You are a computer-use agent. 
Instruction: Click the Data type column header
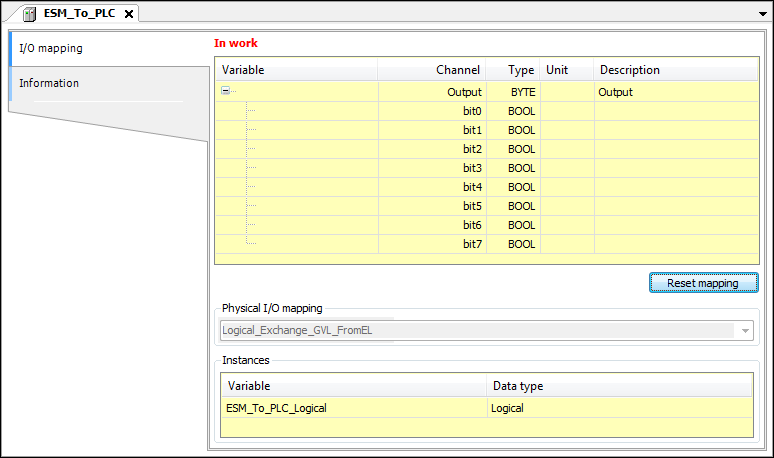(618, 386)
